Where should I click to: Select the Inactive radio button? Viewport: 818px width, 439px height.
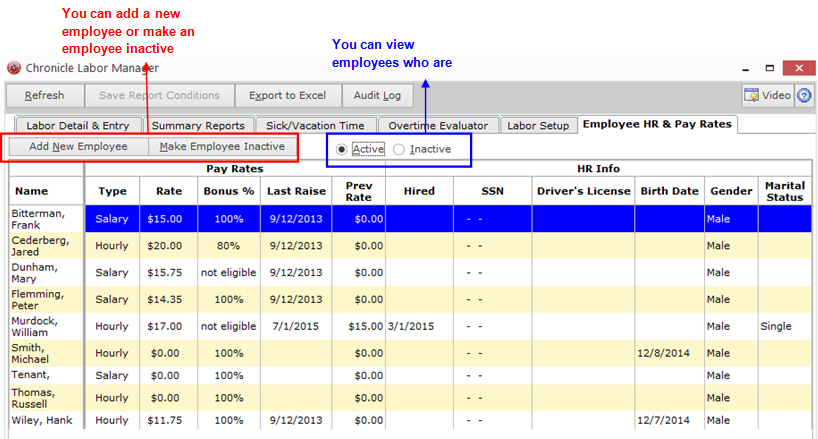tap(399, 150)
